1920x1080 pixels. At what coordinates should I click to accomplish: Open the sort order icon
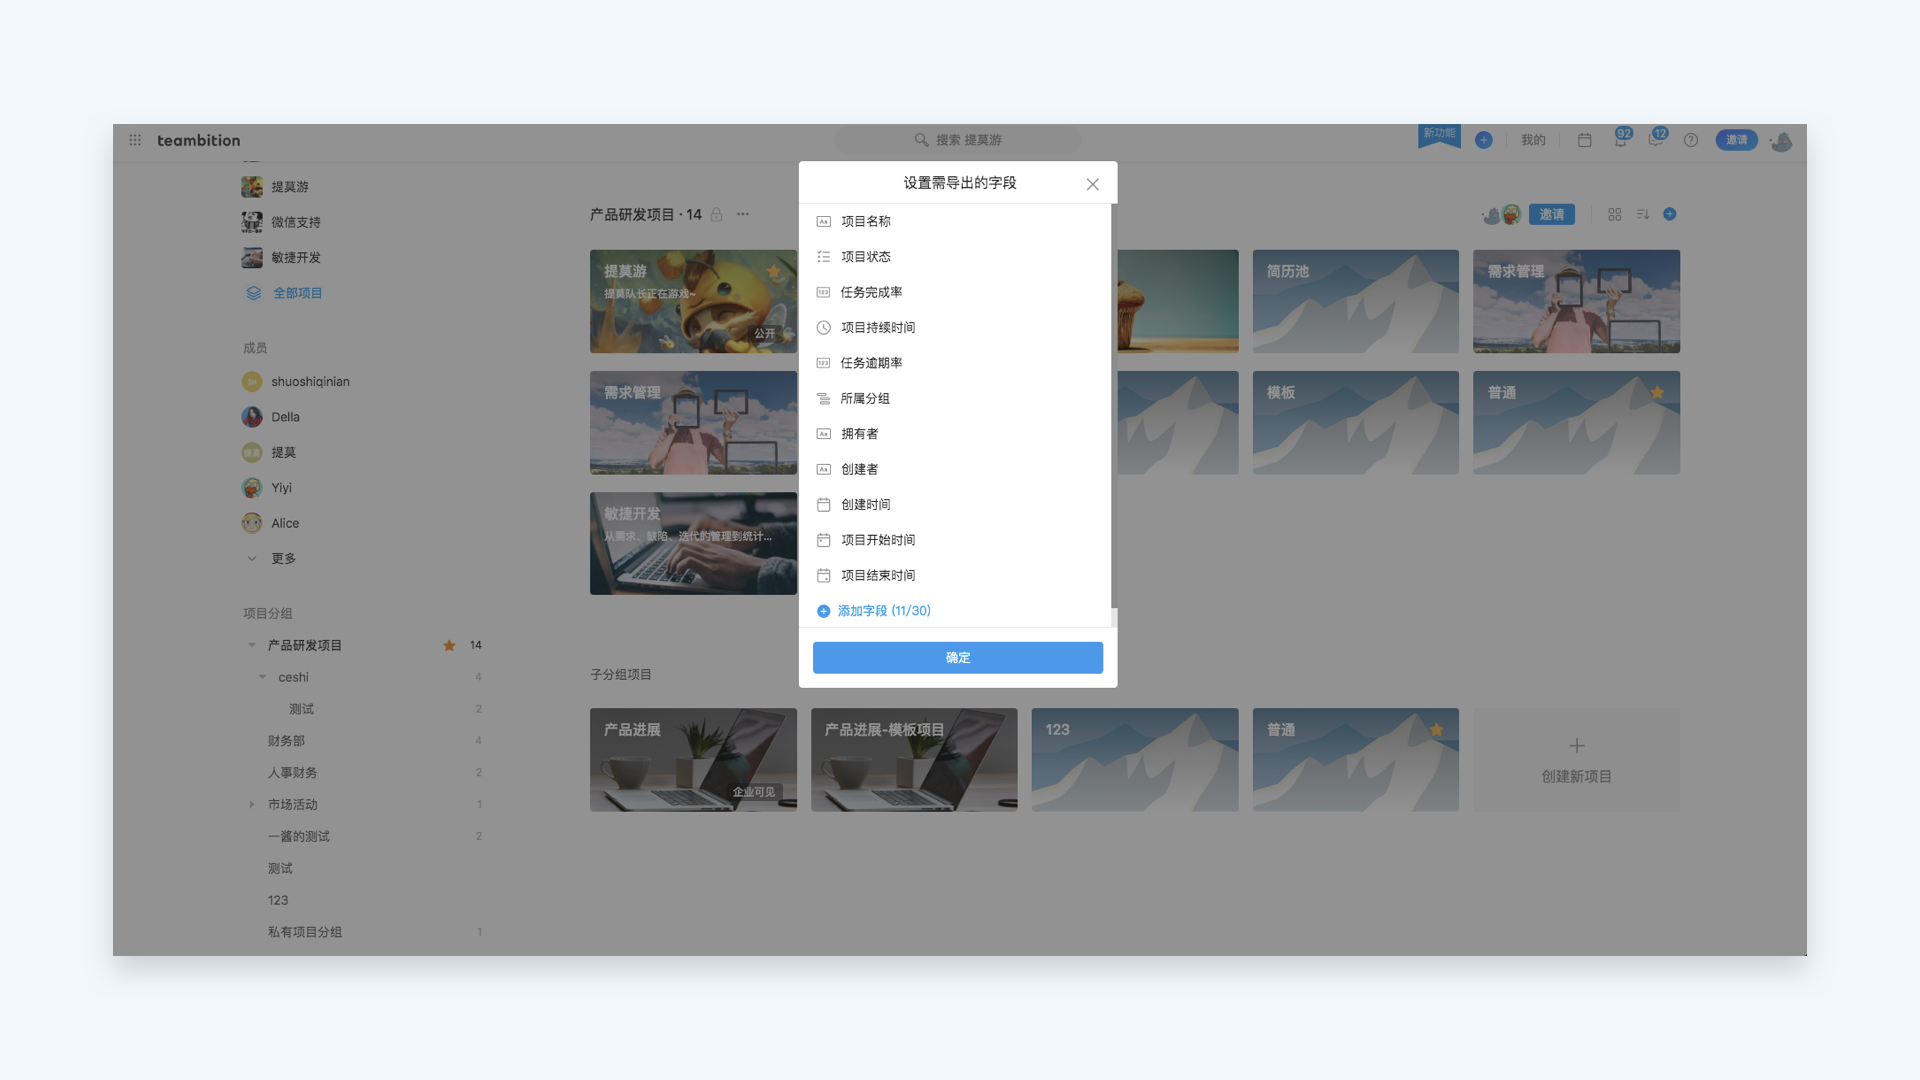(1642, 214)
